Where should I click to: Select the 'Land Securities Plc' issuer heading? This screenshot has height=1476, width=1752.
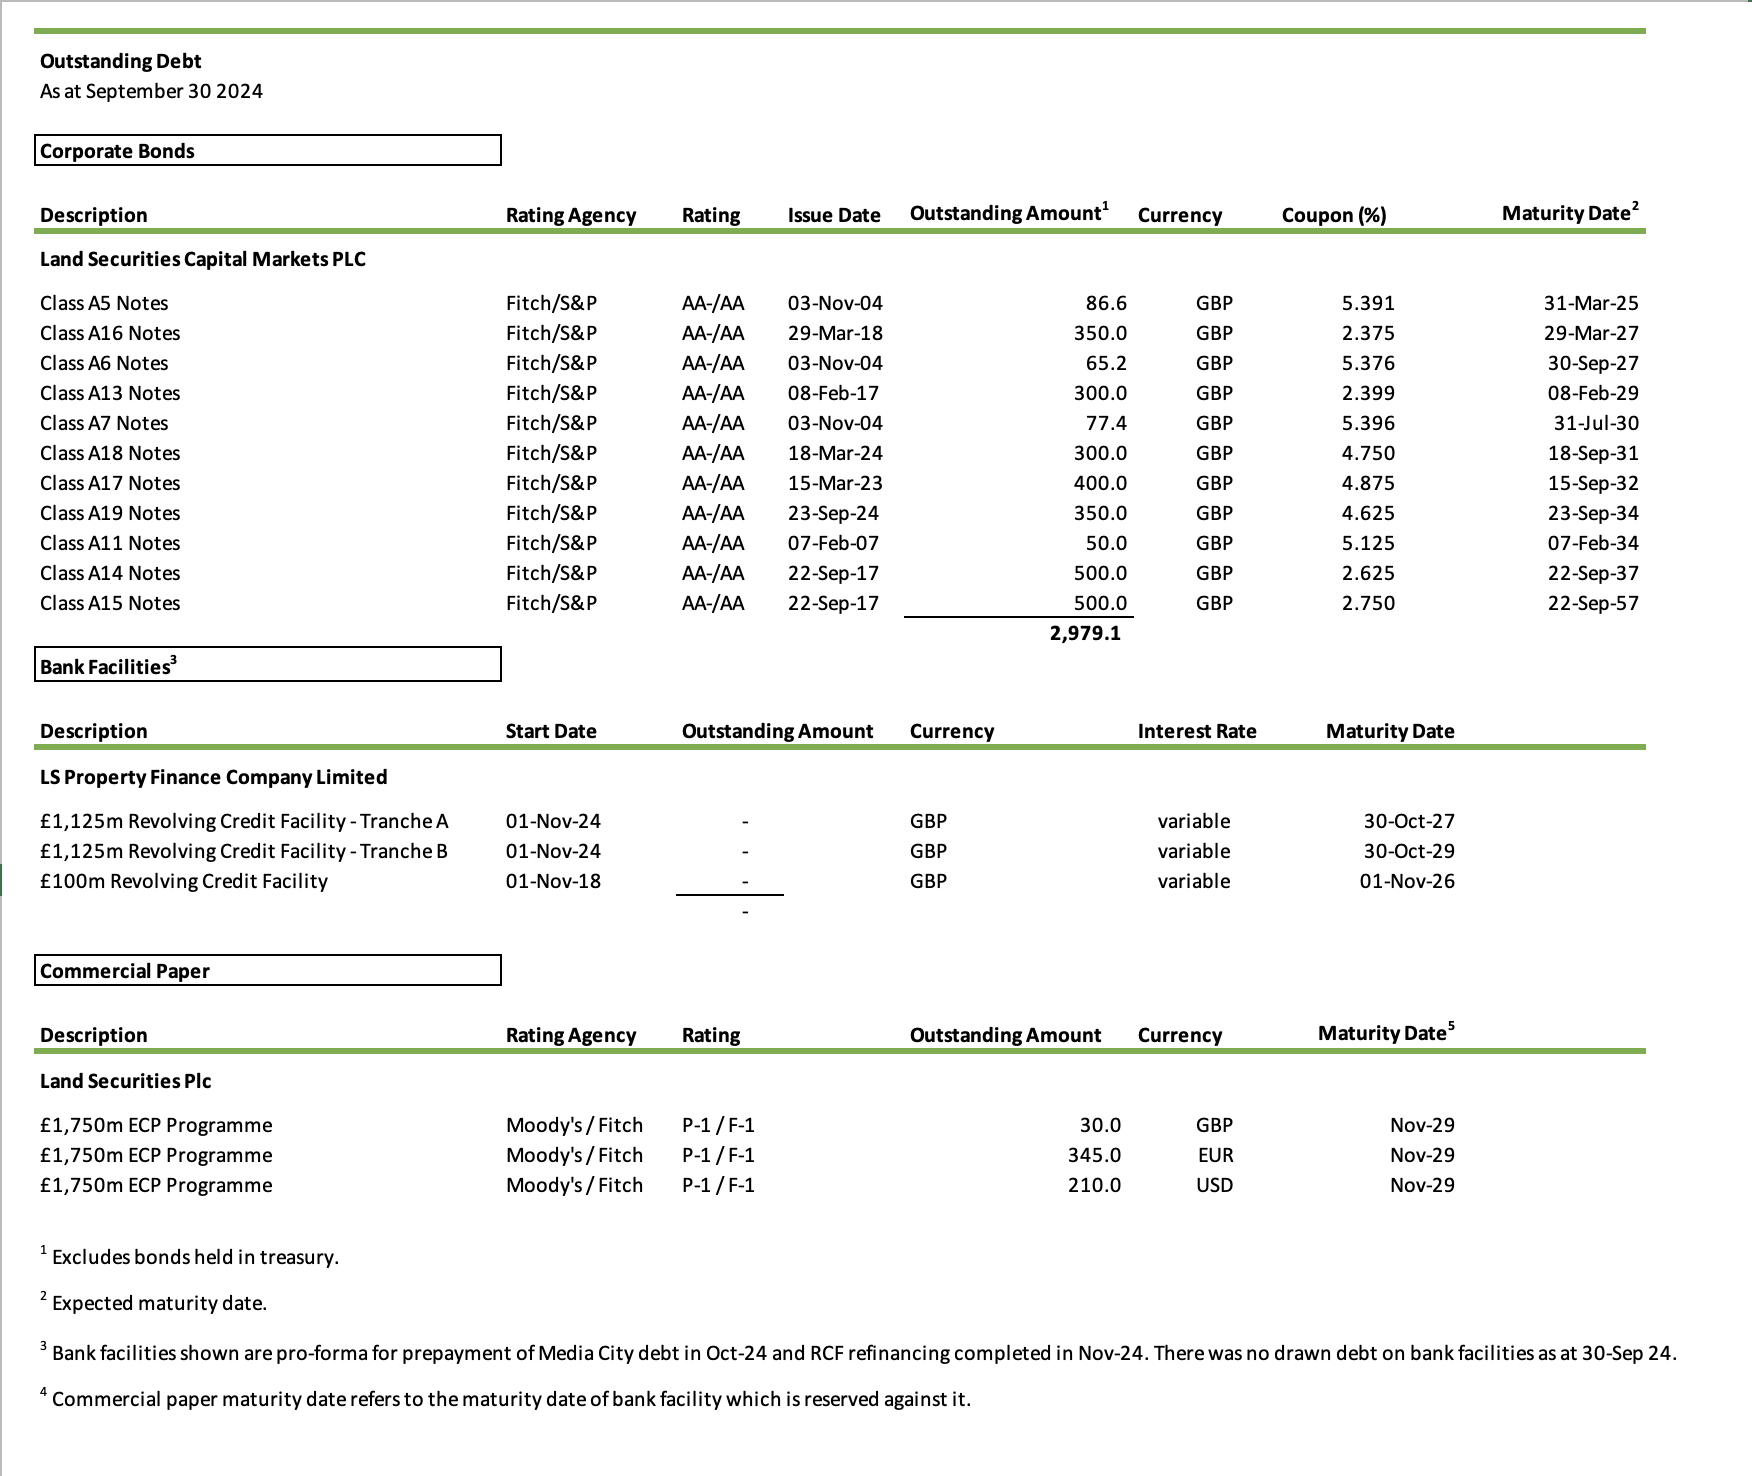click(x=126, y=1081)
